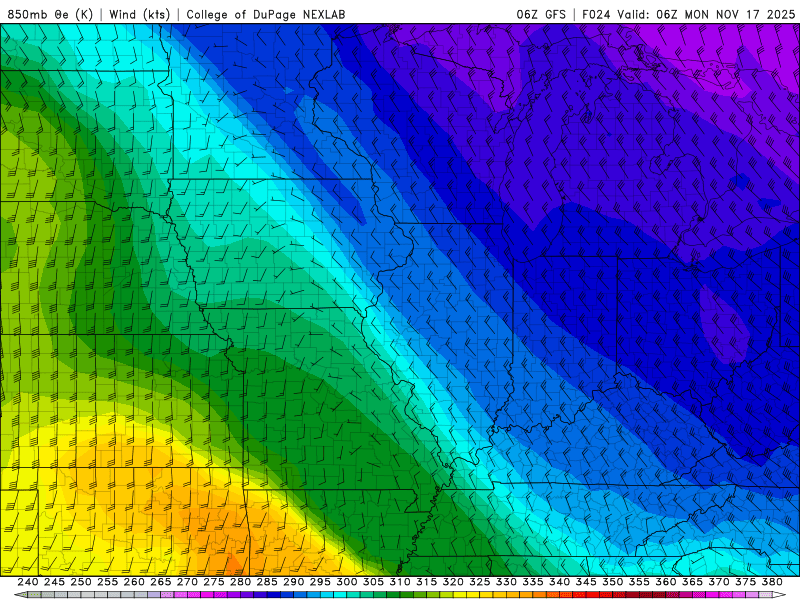The height and width of the screenshot is (600, 800).
Task: Click the 255 color scale label
Action: 107,582
